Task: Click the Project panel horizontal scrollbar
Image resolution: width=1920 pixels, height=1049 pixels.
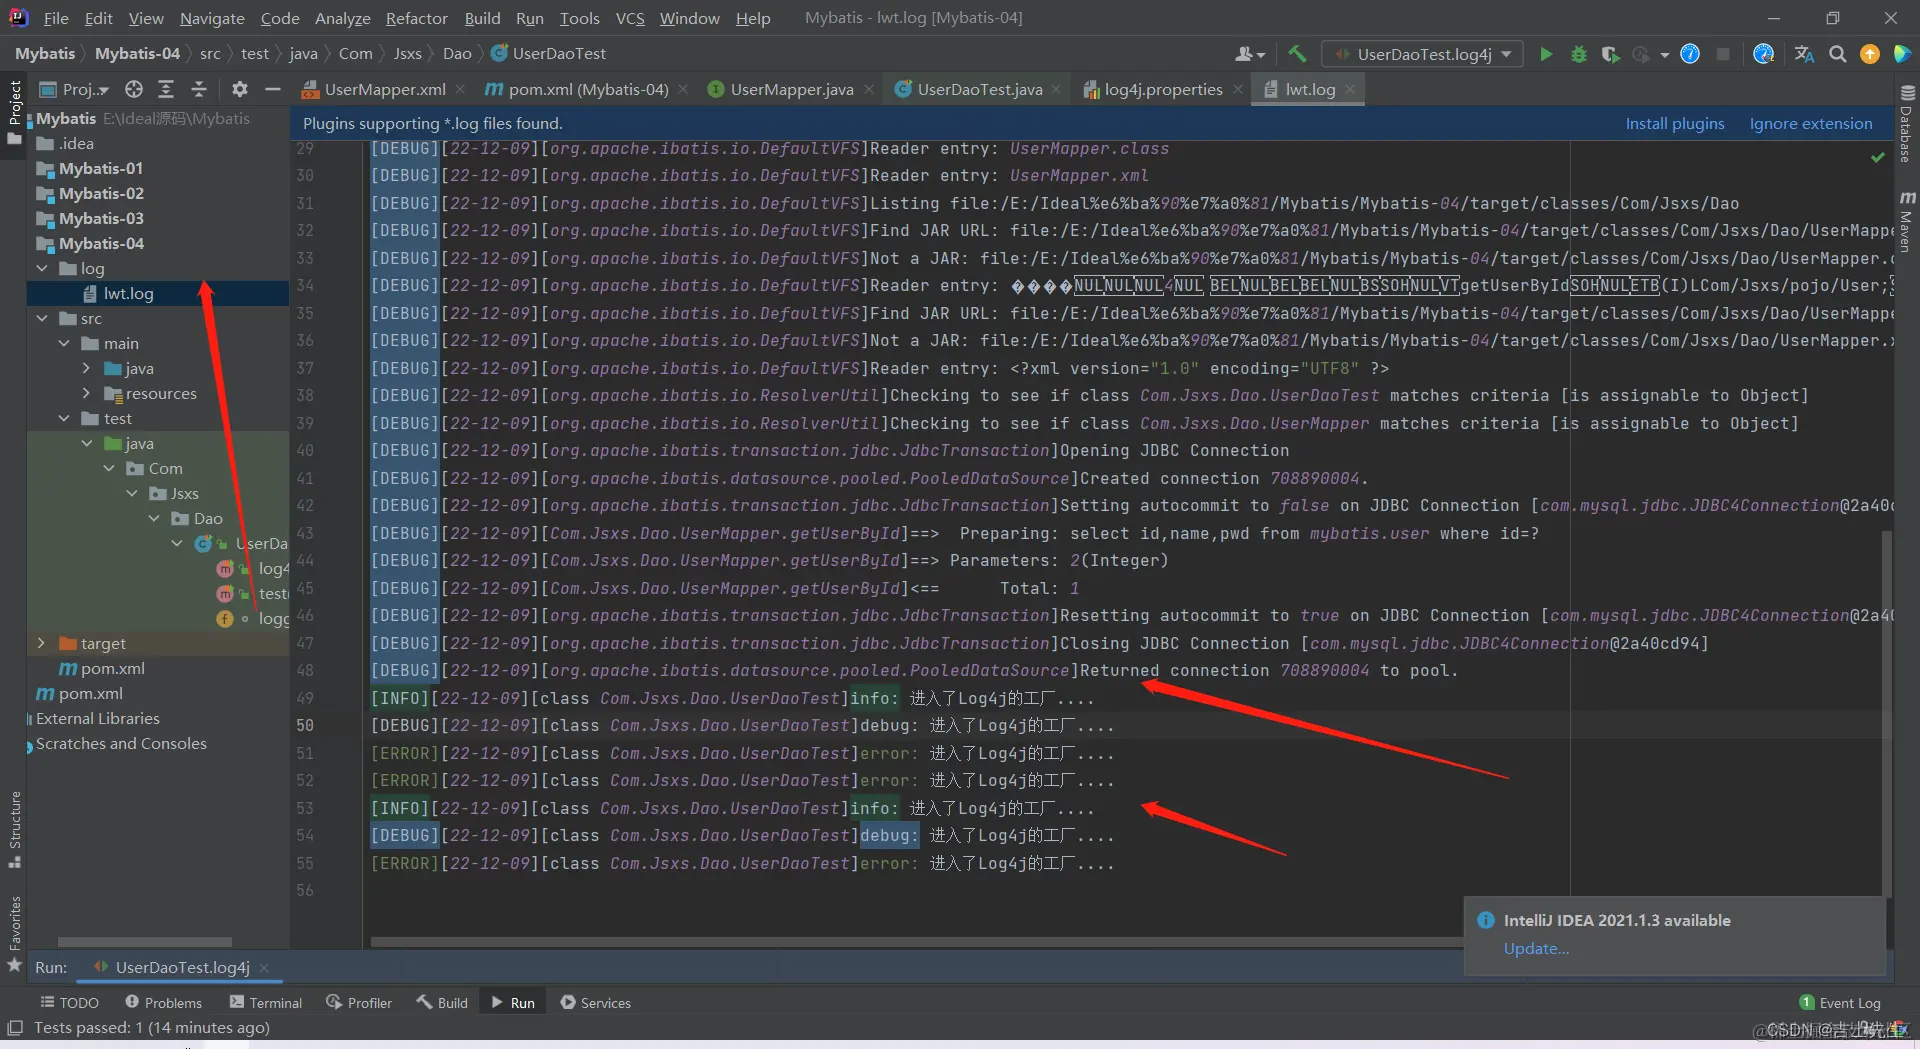Action: (x=145, y=942)
